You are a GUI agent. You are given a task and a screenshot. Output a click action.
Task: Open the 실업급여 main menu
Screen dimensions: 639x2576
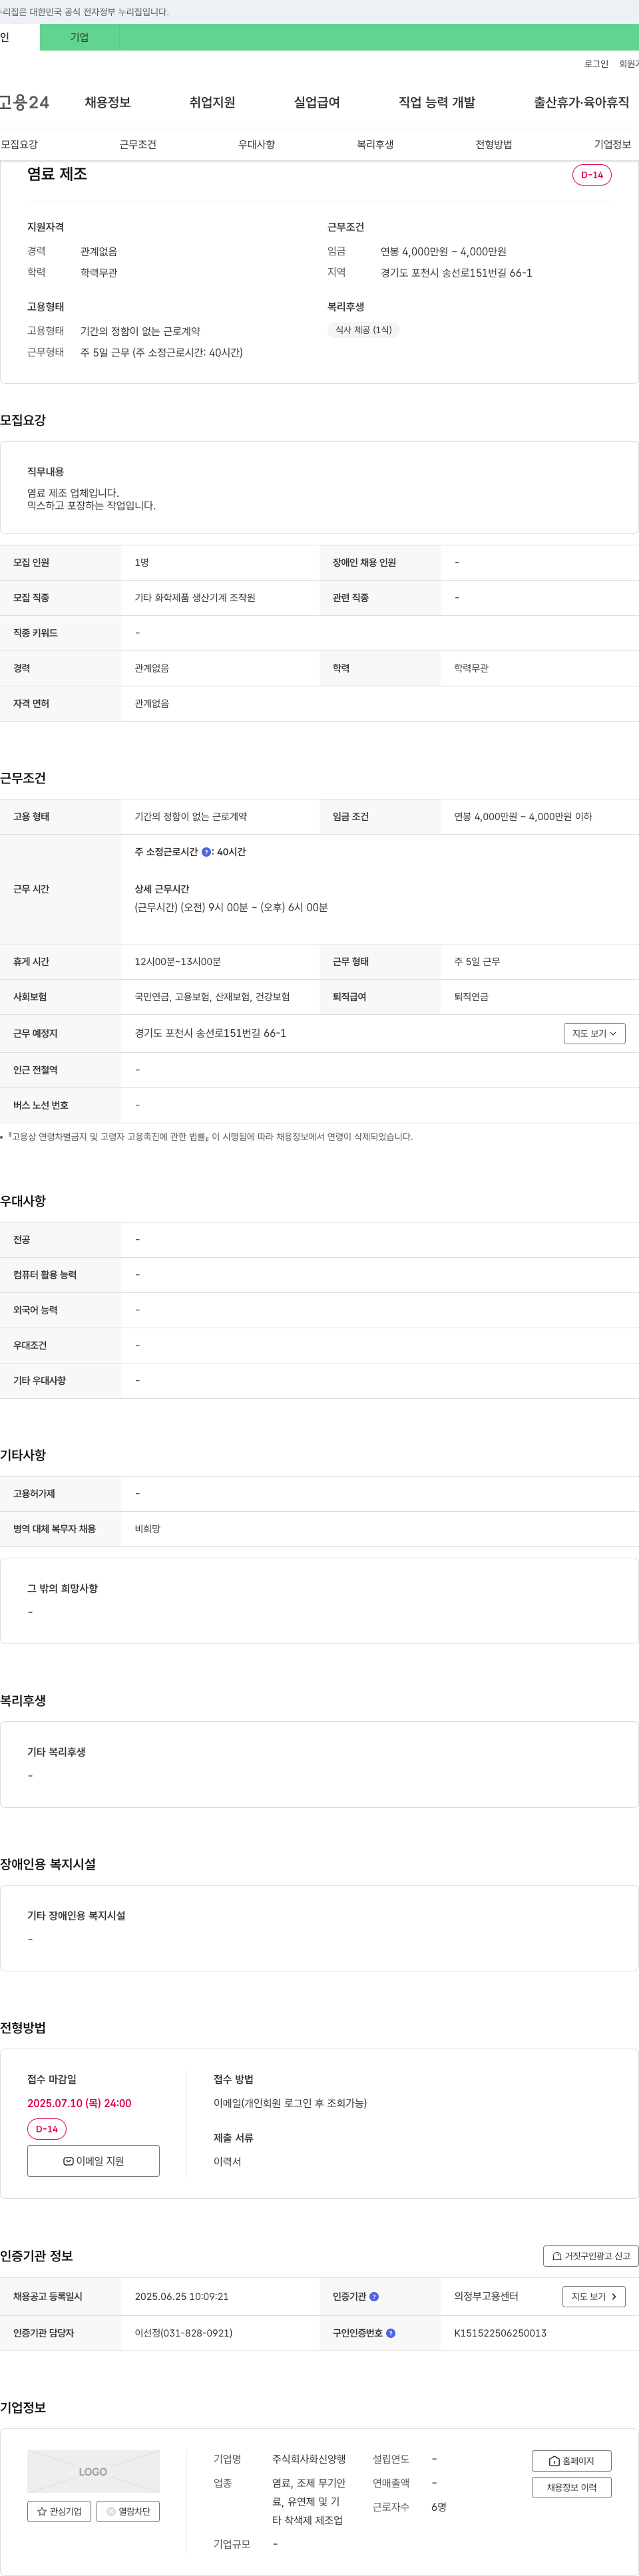pyautogui.click(x=317, y=102)
